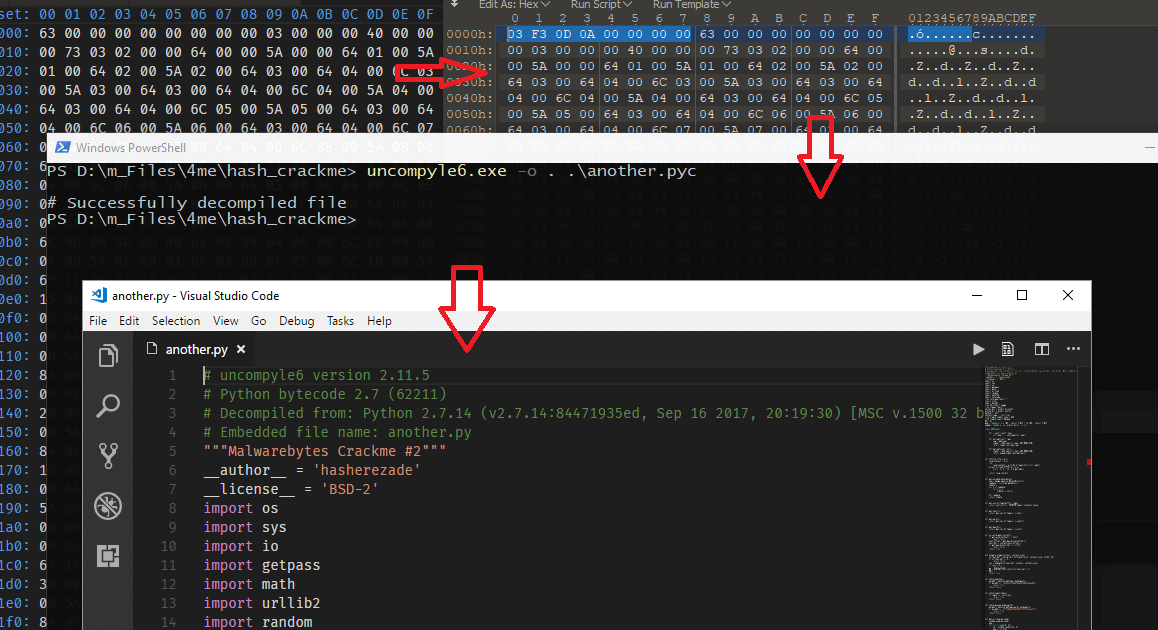Open the Go menu
Viewport: 1158px width, 630px height.
(x=258, y=321)
